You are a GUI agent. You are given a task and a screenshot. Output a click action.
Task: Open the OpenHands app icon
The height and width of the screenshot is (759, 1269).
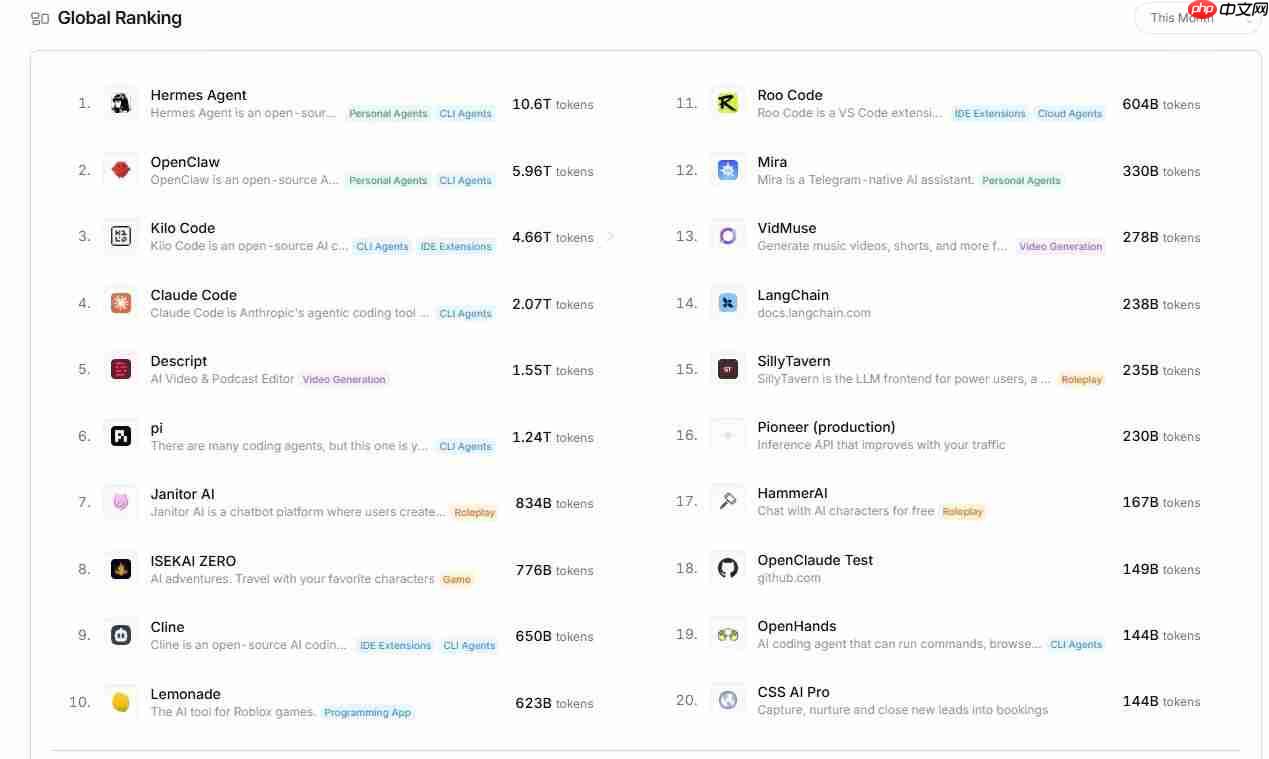click(728, 634)
